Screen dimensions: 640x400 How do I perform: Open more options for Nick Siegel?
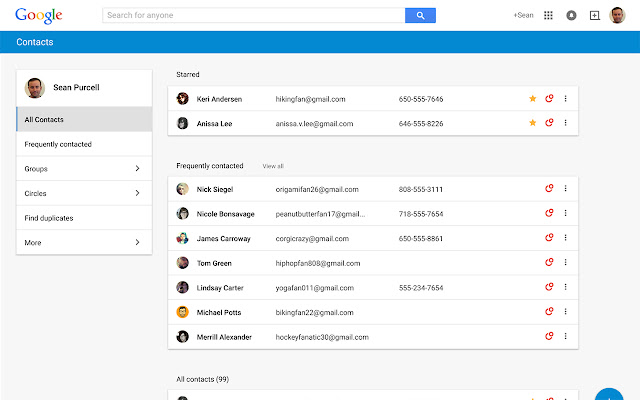pos(565,188)
